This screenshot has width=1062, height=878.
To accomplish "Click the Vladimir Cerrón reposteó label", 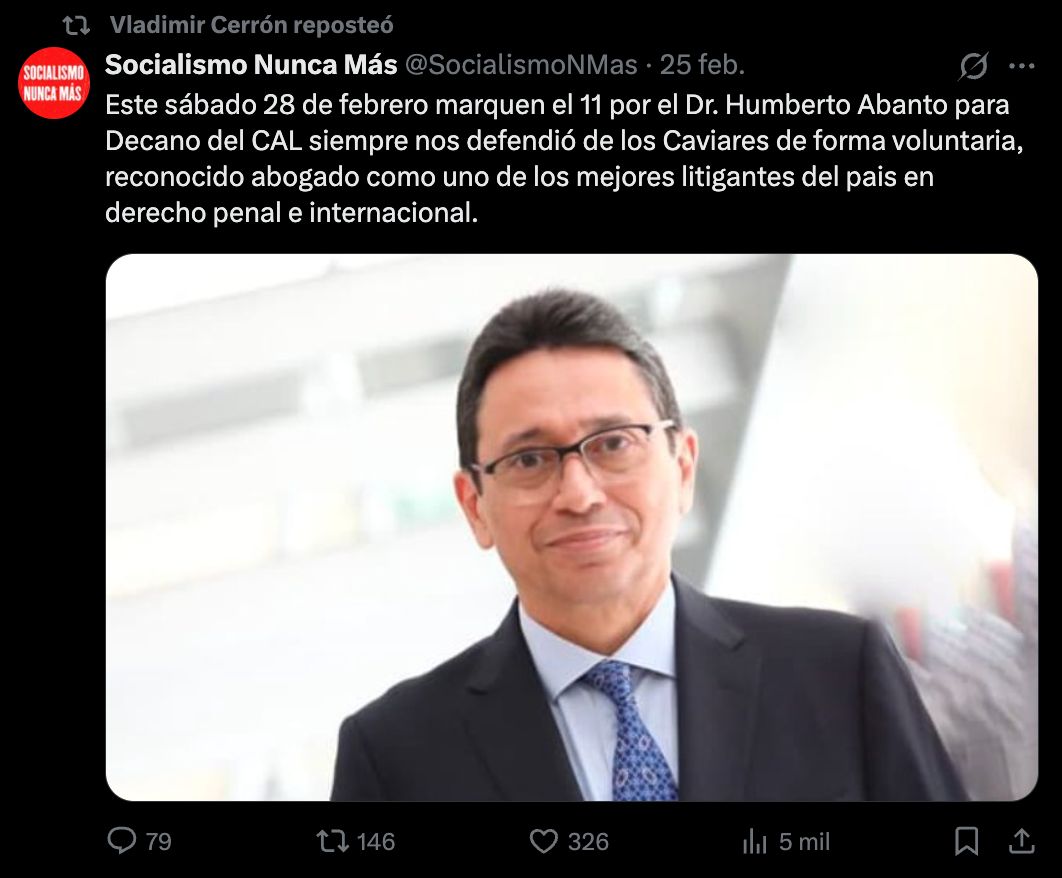I will tap(251, 25).
